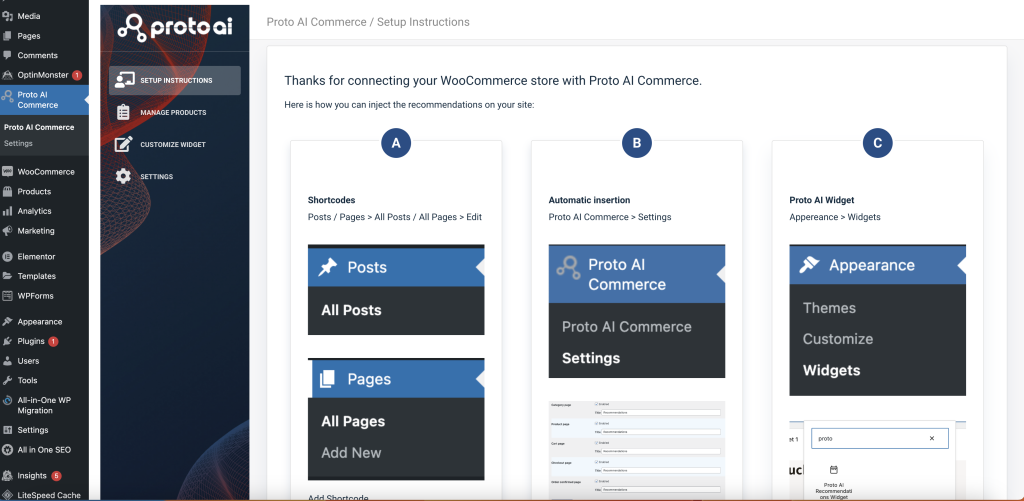Click the All Pages screenshot in card A
Viewport: 1024px width, 501px height.
click(396, 419)
